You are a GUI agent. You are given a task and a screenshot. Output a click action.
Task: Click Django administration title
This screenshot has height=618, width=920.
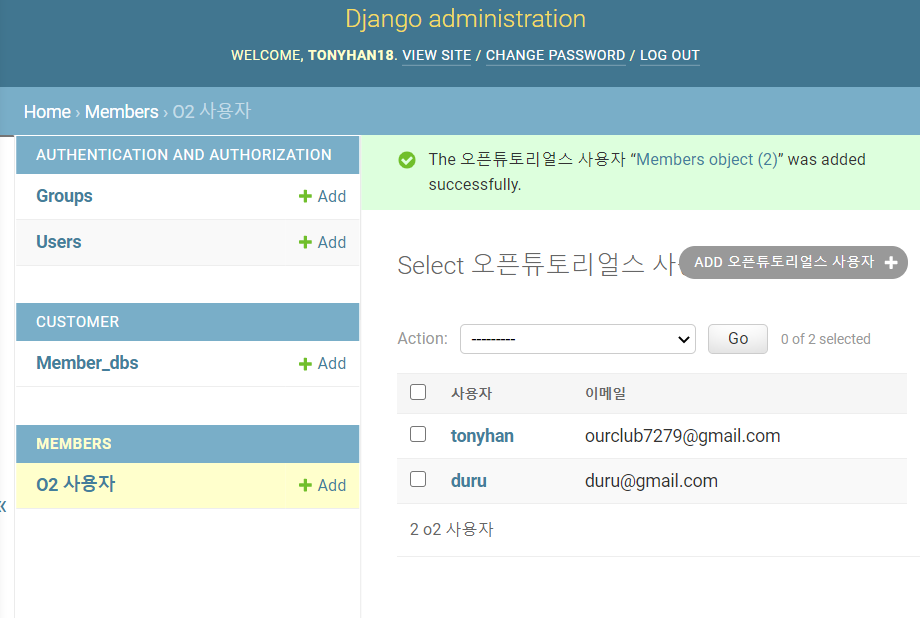(x=465, y=19)
